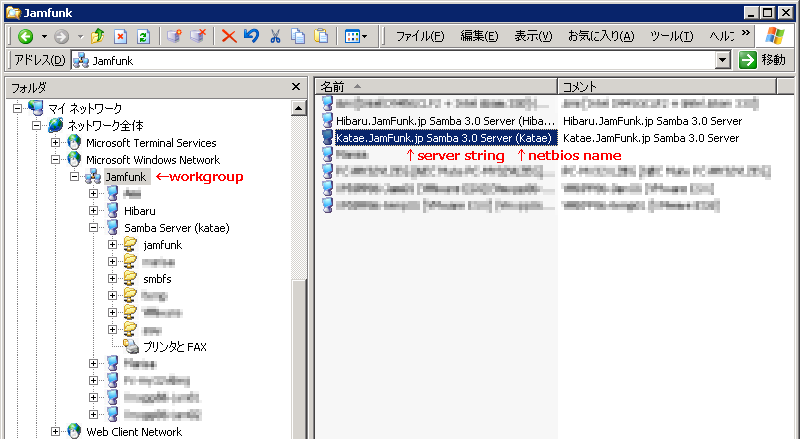This screenshot has width=800, height=439.
Task: Click the Jamfunk workgroup icon in address bar
Action: tap(81, 60)
